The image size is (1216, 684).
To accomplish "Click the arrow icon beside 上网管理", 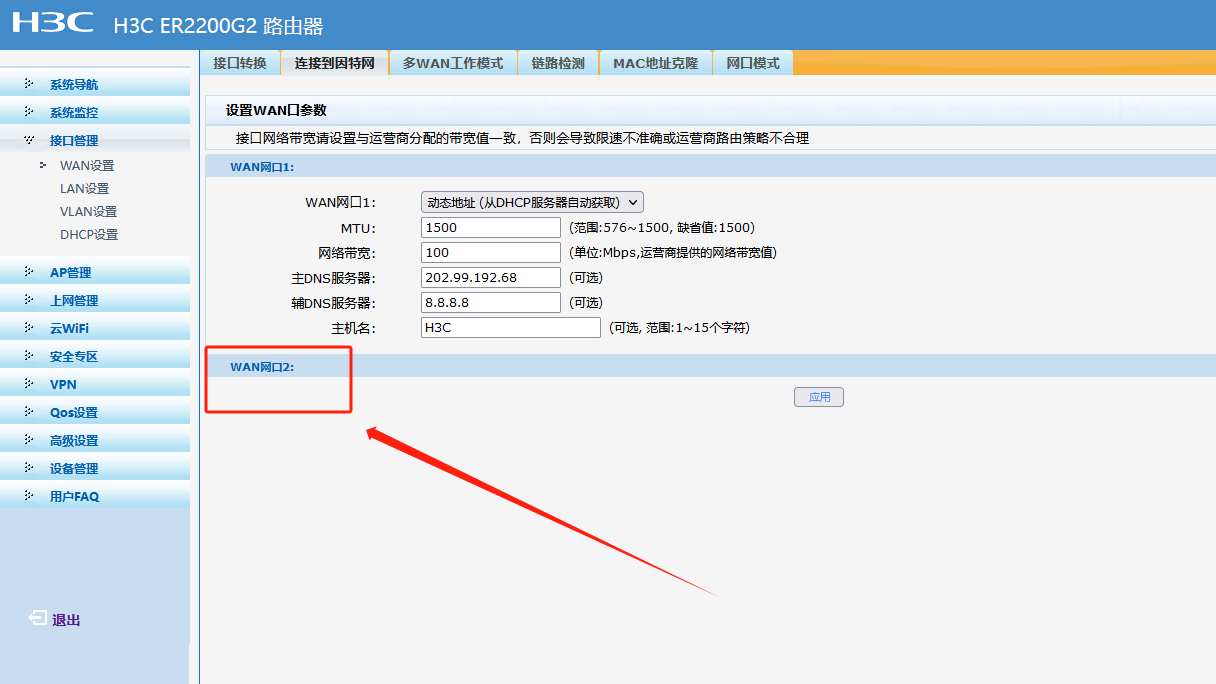I will click(29, 300).
